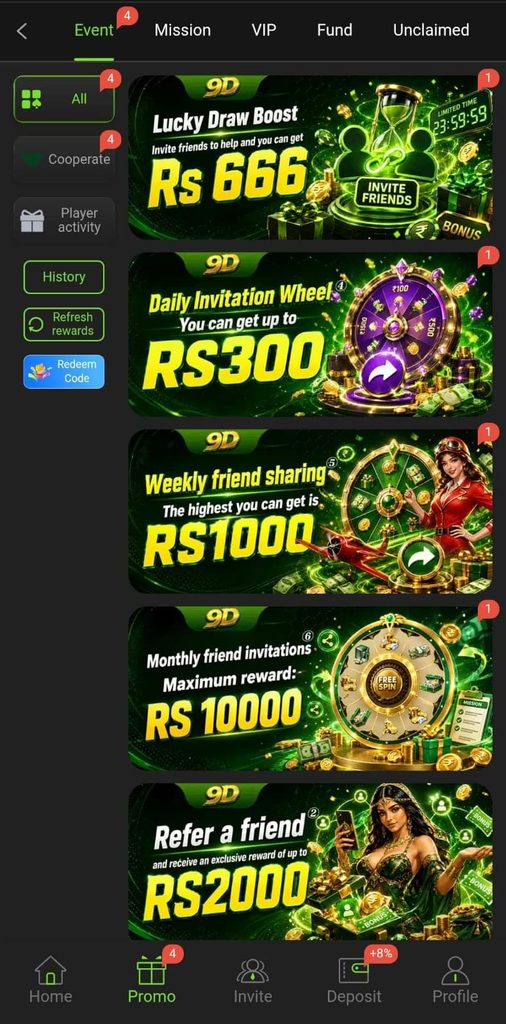Open the Unclaimed tab

tap(431, 30)
